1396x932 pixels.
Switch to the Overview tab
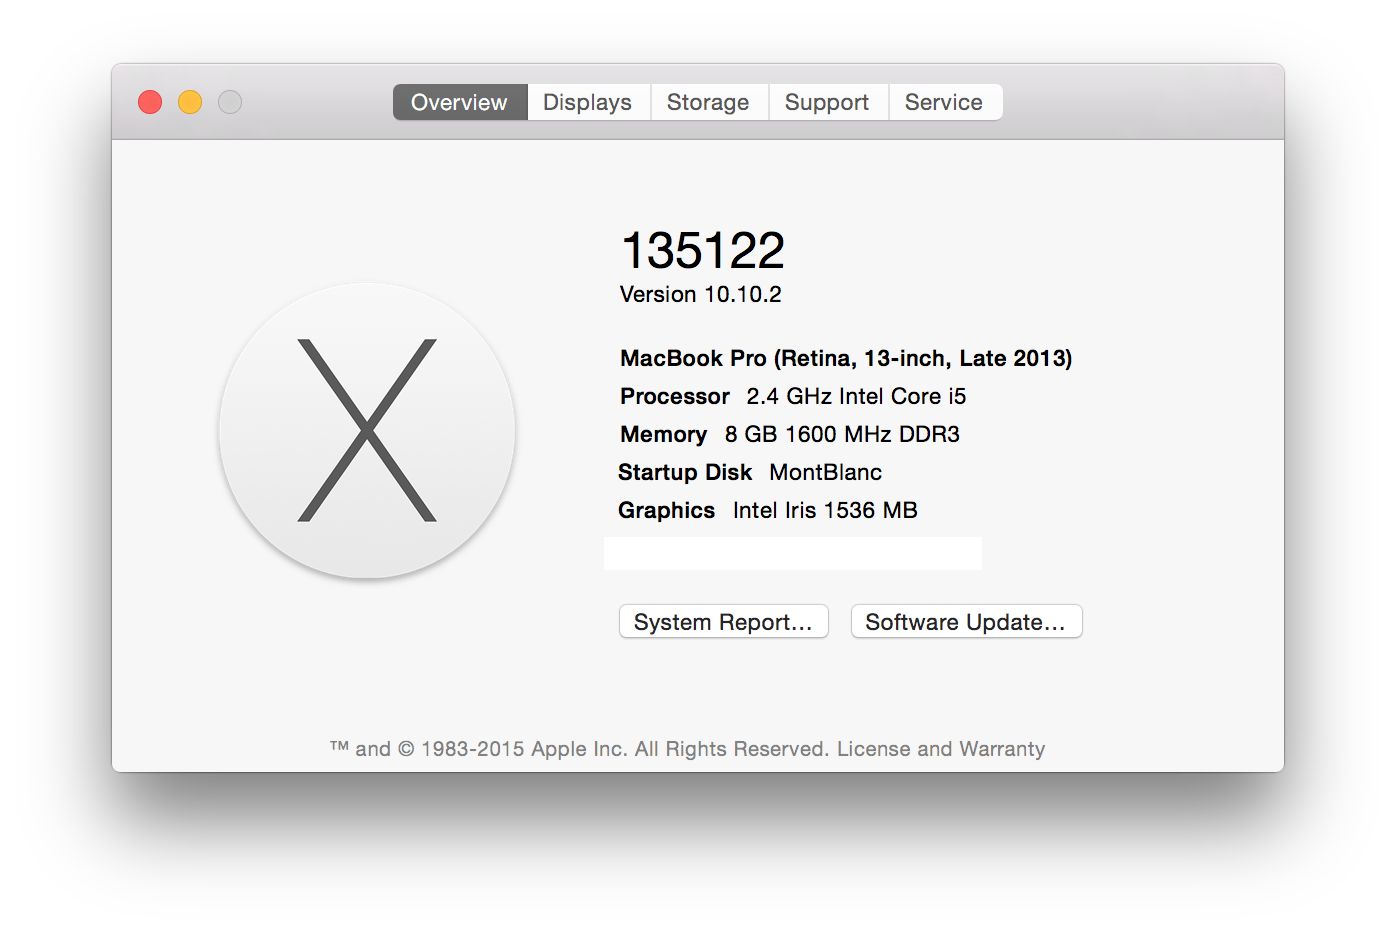click(460, 102)
